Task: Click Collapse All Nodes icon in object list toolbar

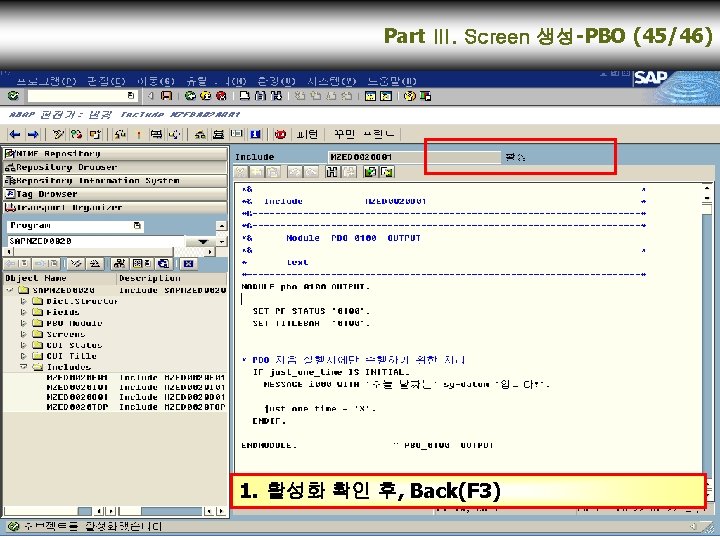Action: click(x=95, y=264)
